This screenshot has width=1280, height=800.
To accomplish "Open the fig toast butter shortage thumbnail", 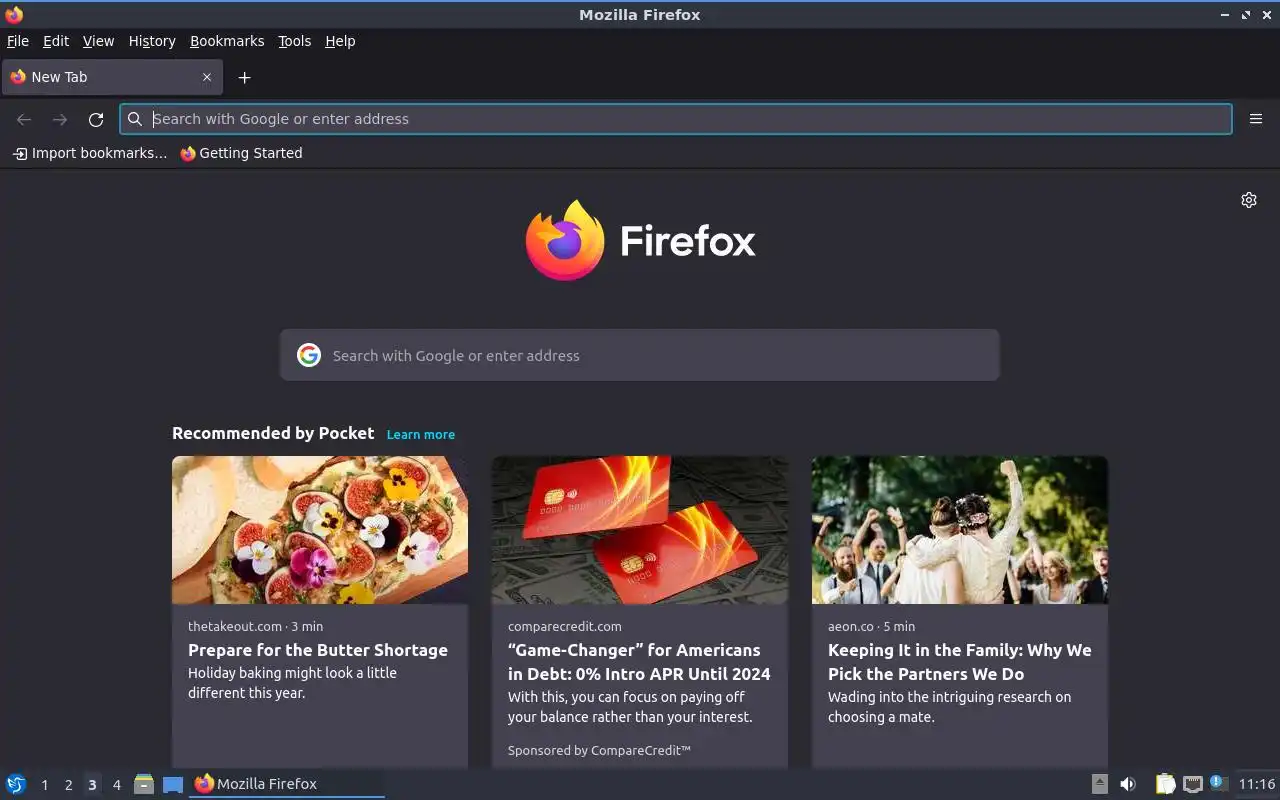I will coord(320,530).
